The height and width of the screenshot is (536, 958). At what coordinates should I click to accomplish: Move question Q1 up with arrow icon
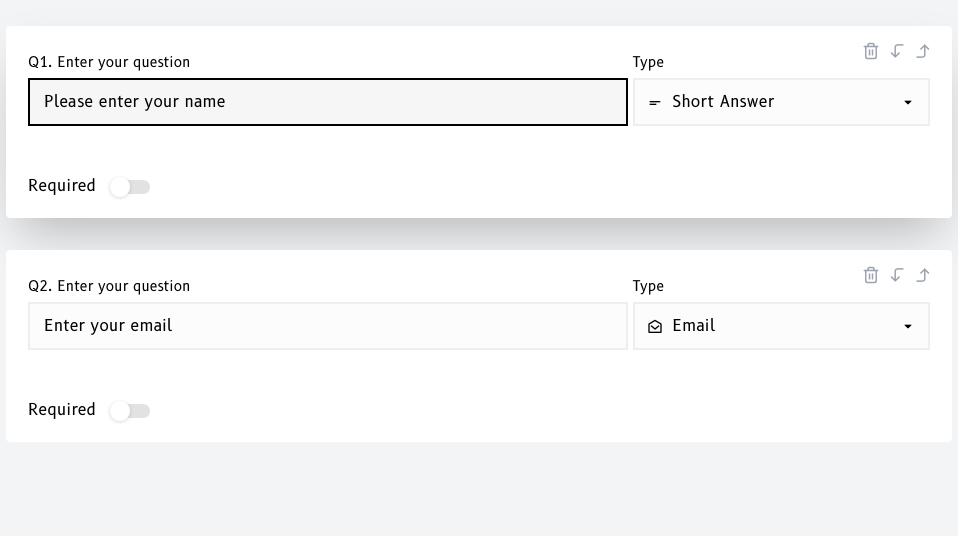[x=923, y=51]
